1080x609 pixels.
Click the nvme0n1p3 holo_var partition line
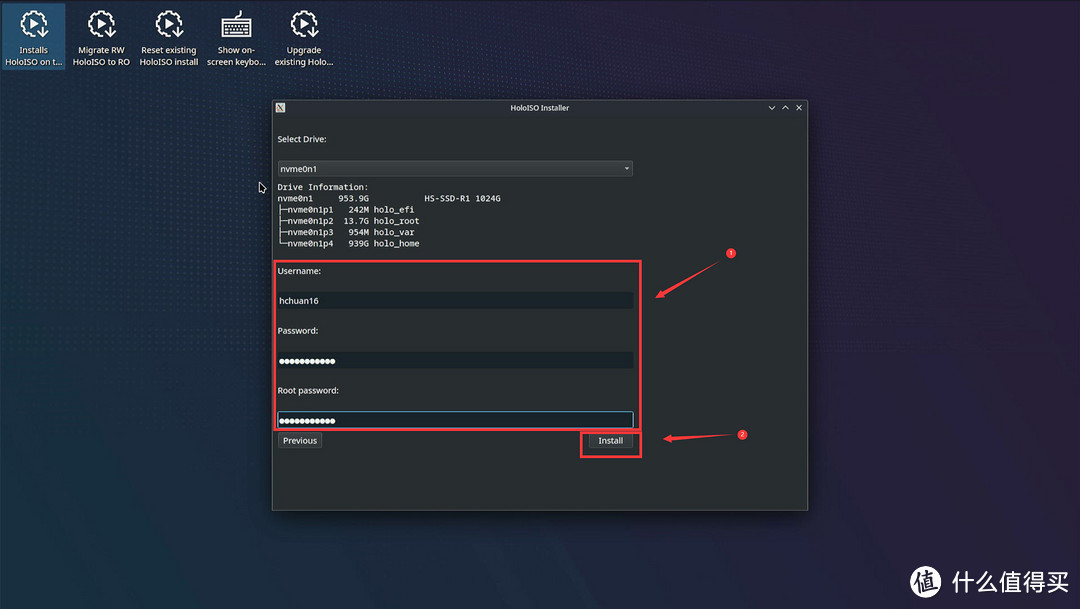[x=350, y=232]
